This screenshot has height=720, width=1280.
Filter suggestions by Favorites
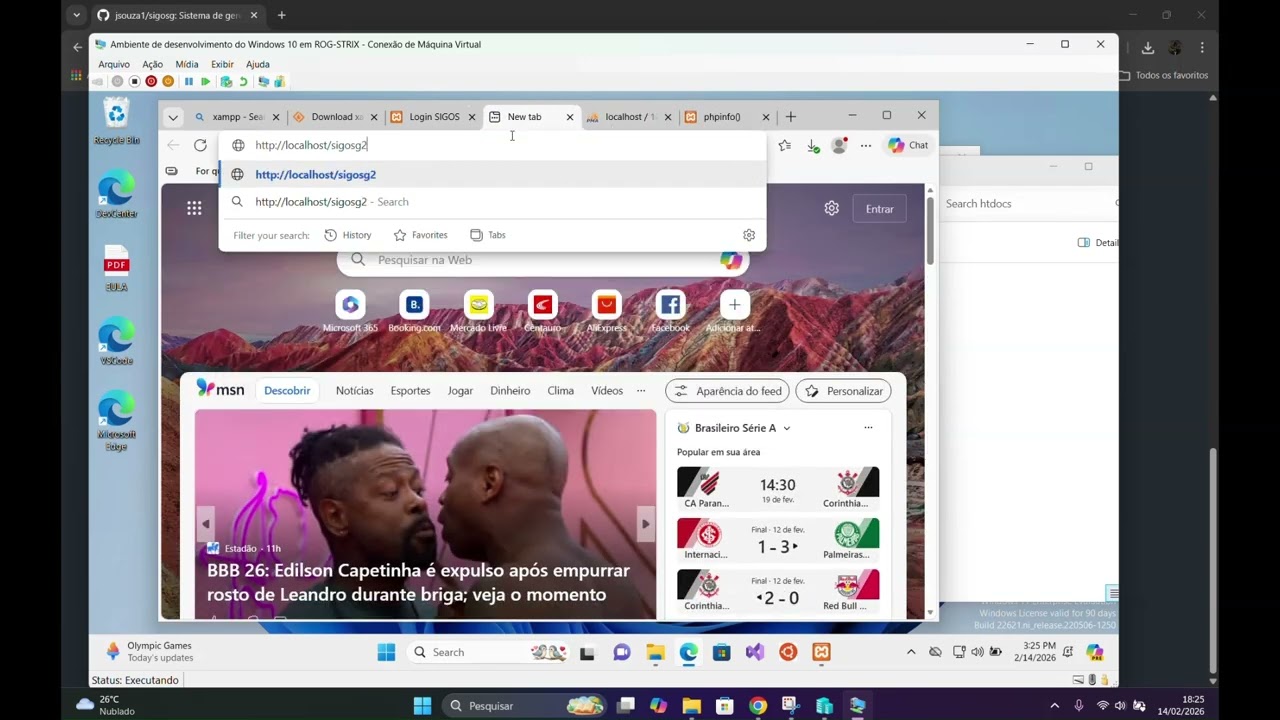[x=420, y=235]
